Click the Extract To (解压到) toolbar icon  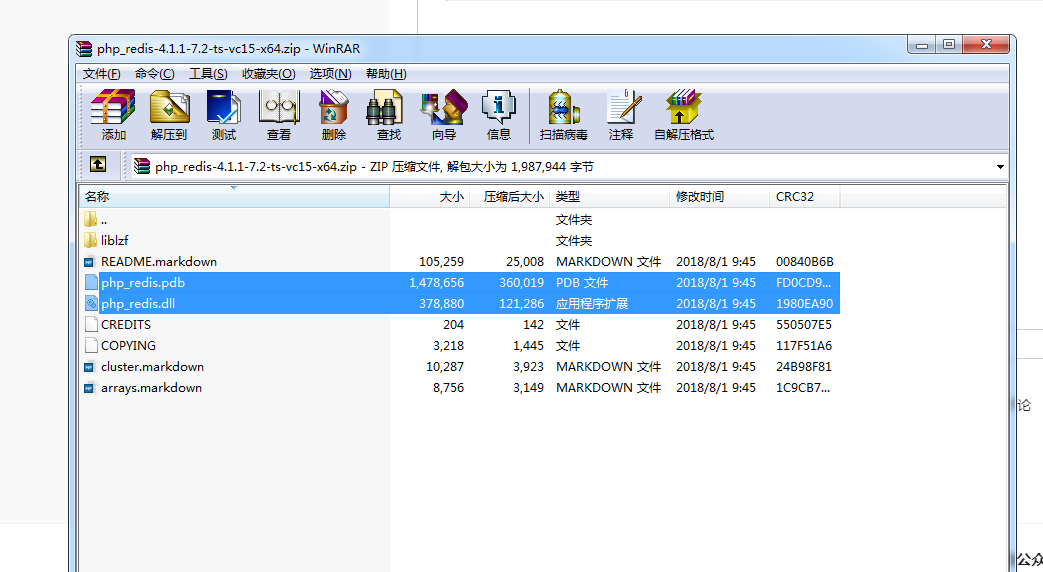pyautogui.click(x=169, y=107)
